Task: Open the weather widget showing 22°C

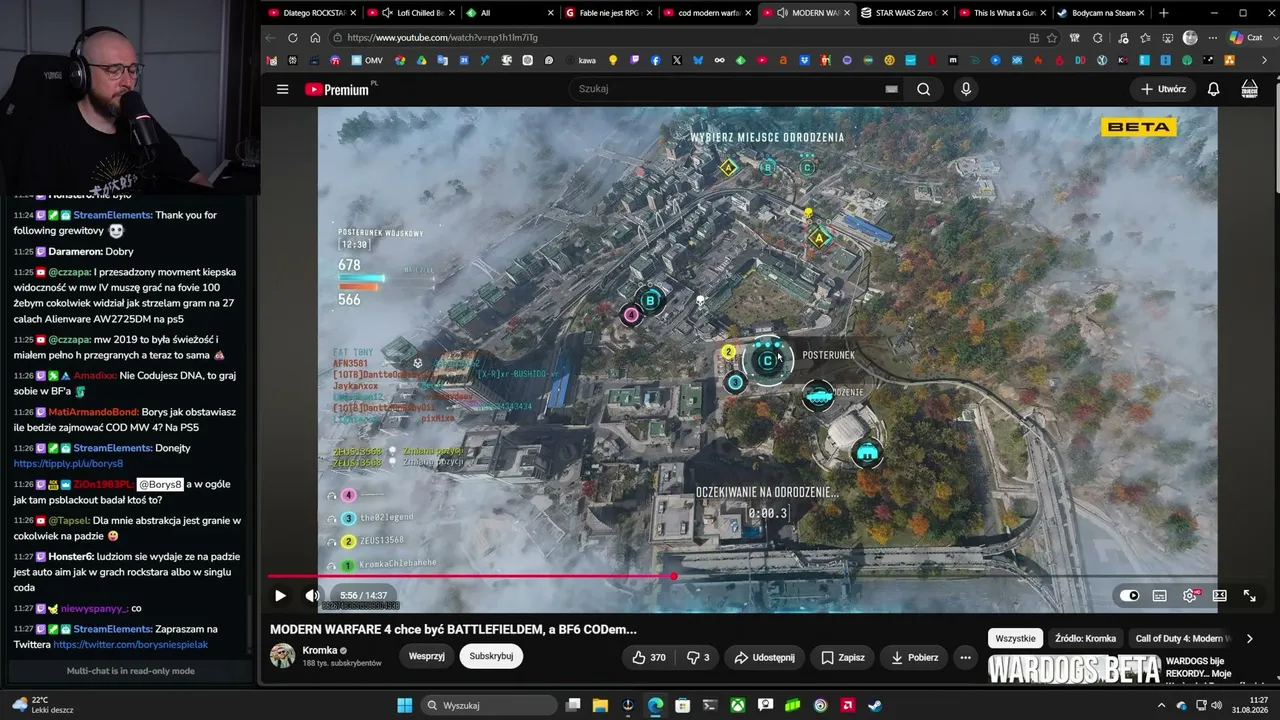Action: 43,705
